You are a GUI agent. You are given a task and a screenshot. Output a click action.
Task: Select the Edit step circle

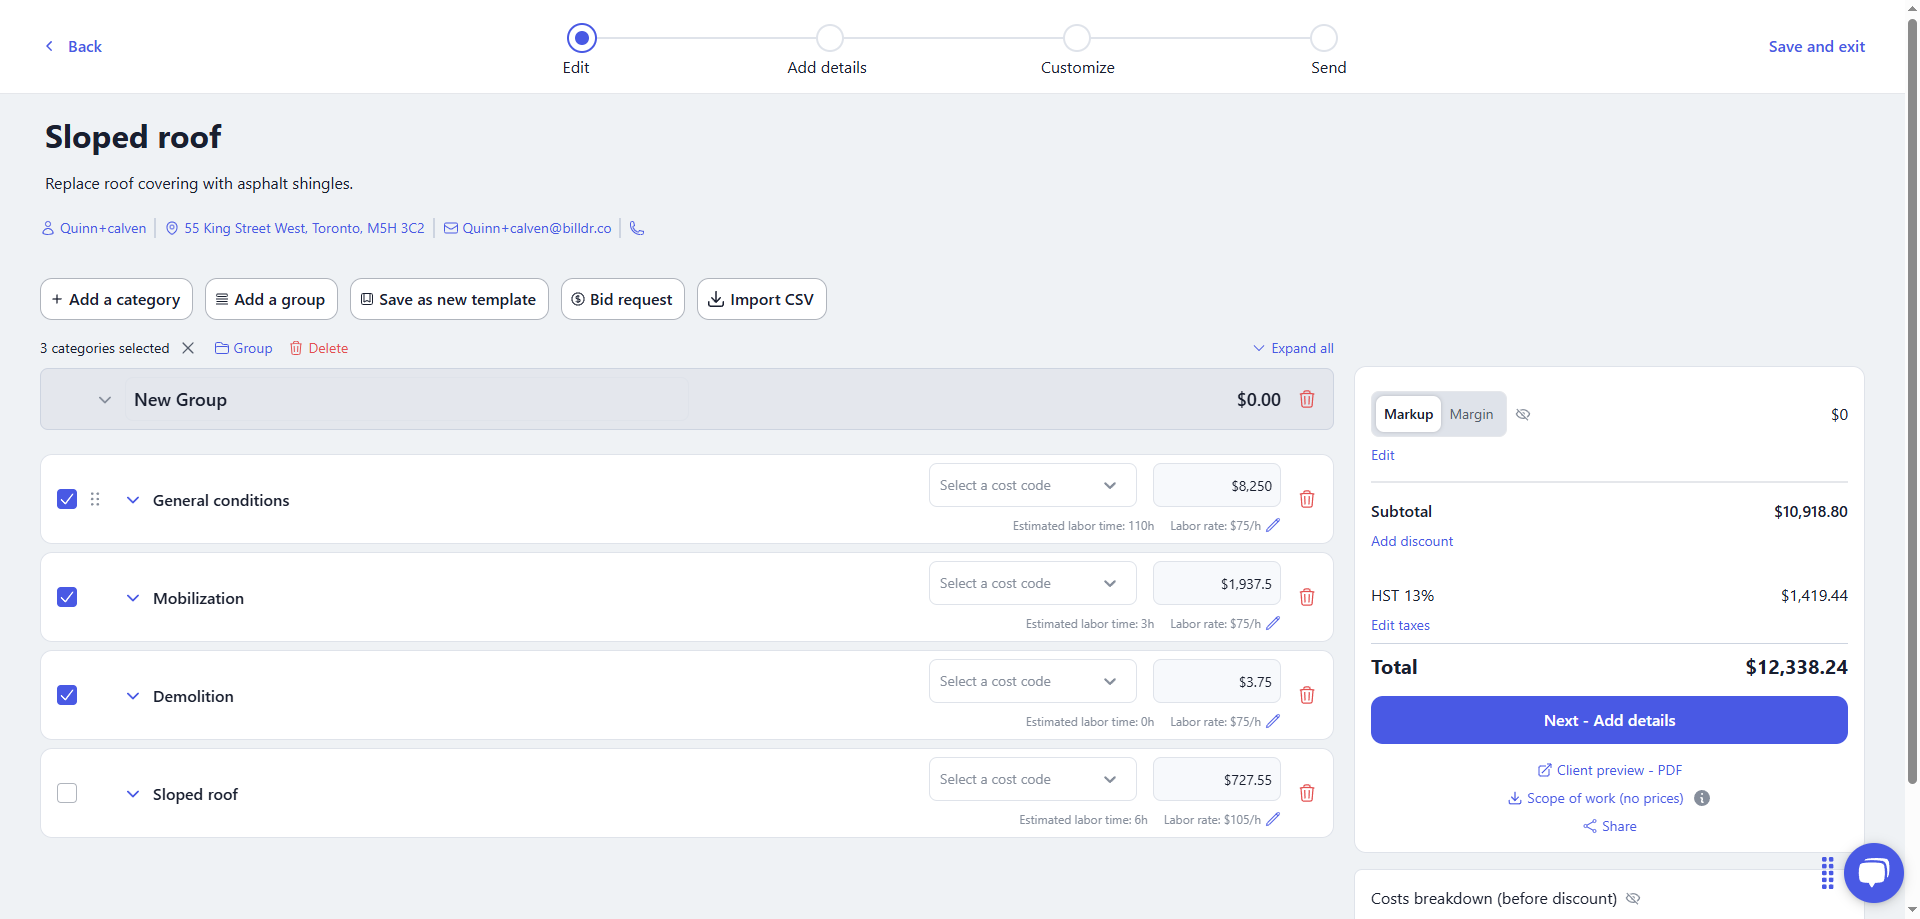click(581, 38)
